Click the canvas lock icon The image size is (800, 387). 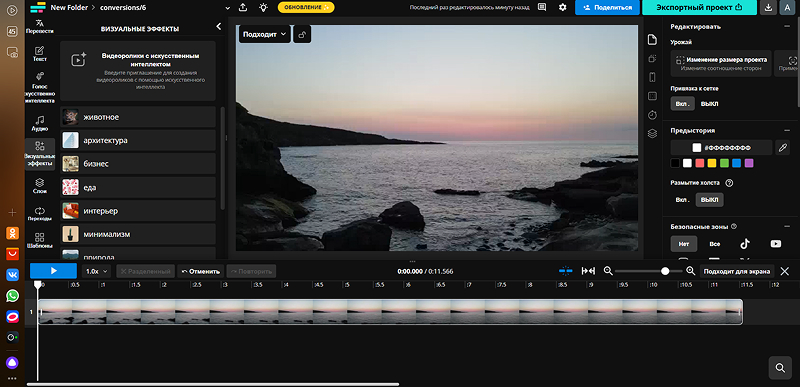tap(302, 35)
